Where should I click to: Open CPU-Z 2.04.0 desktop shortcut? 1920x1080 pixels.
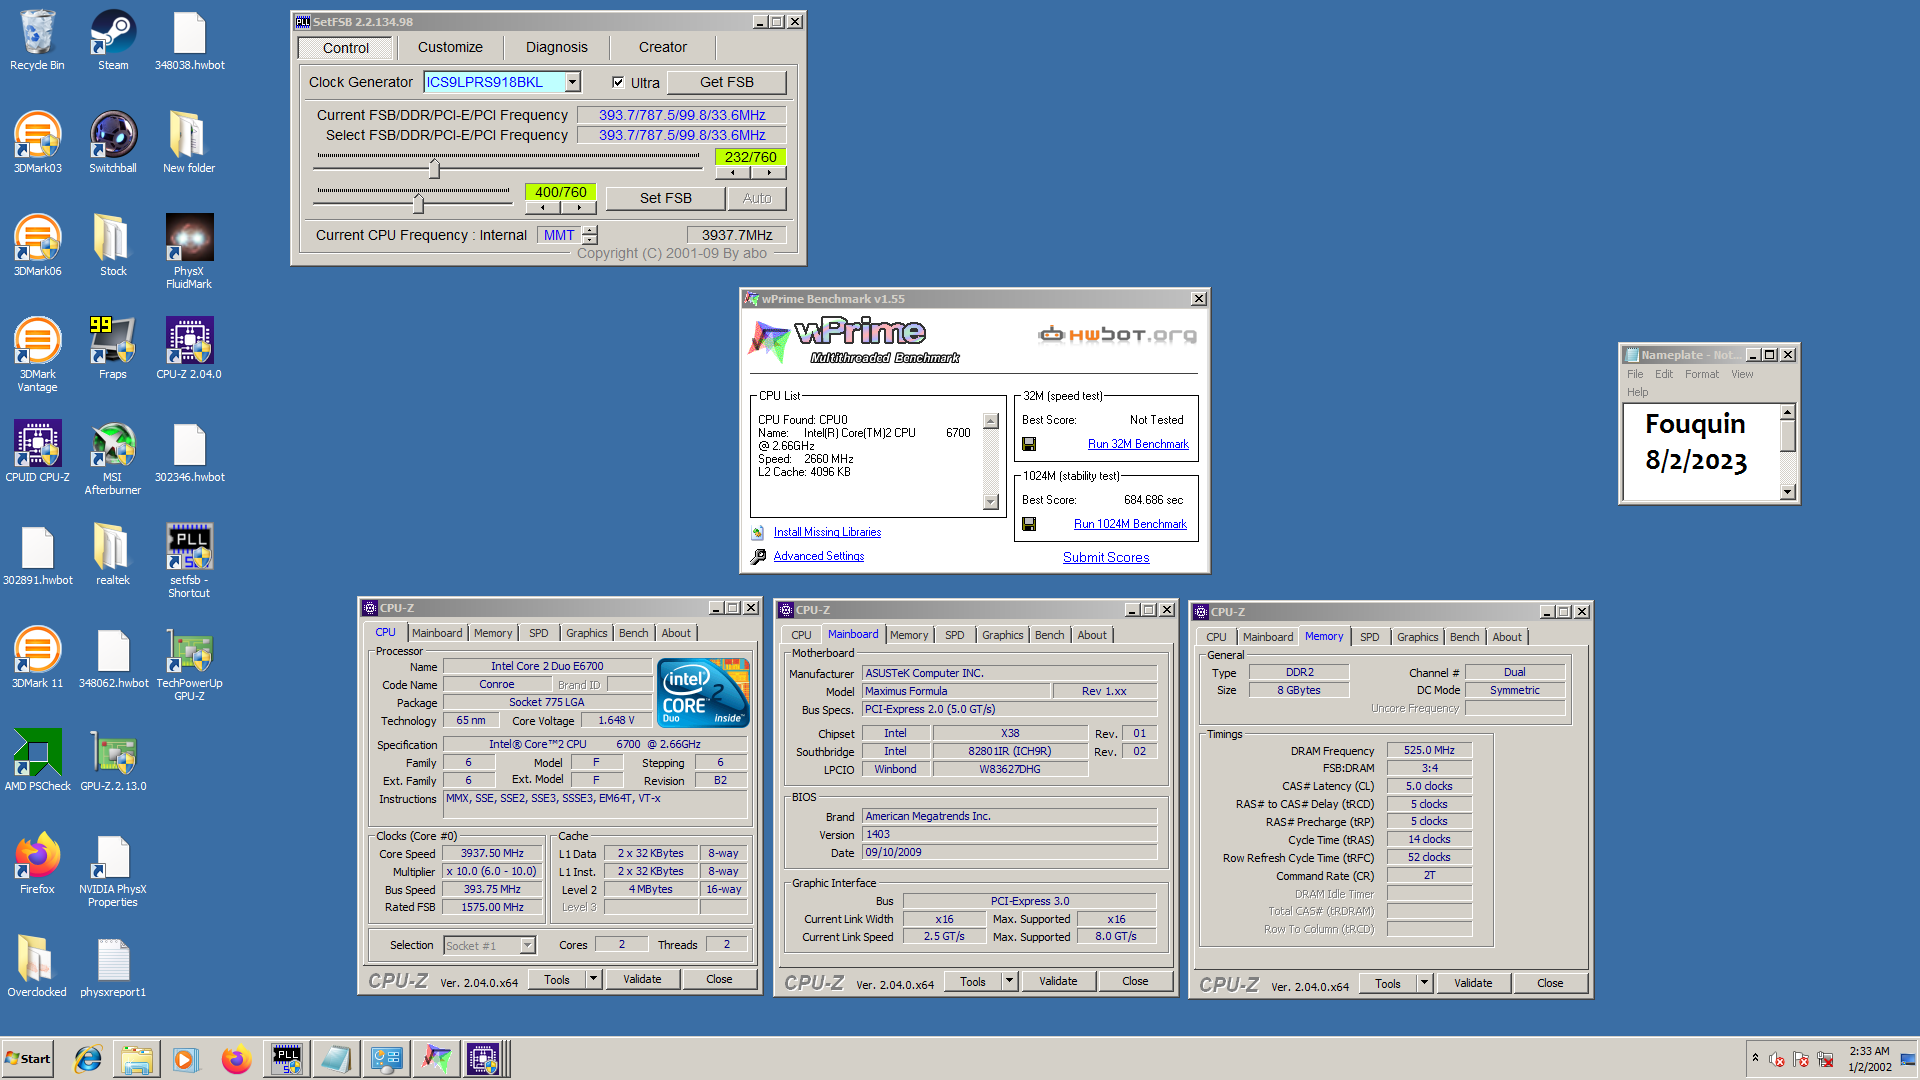pos(189,349)
